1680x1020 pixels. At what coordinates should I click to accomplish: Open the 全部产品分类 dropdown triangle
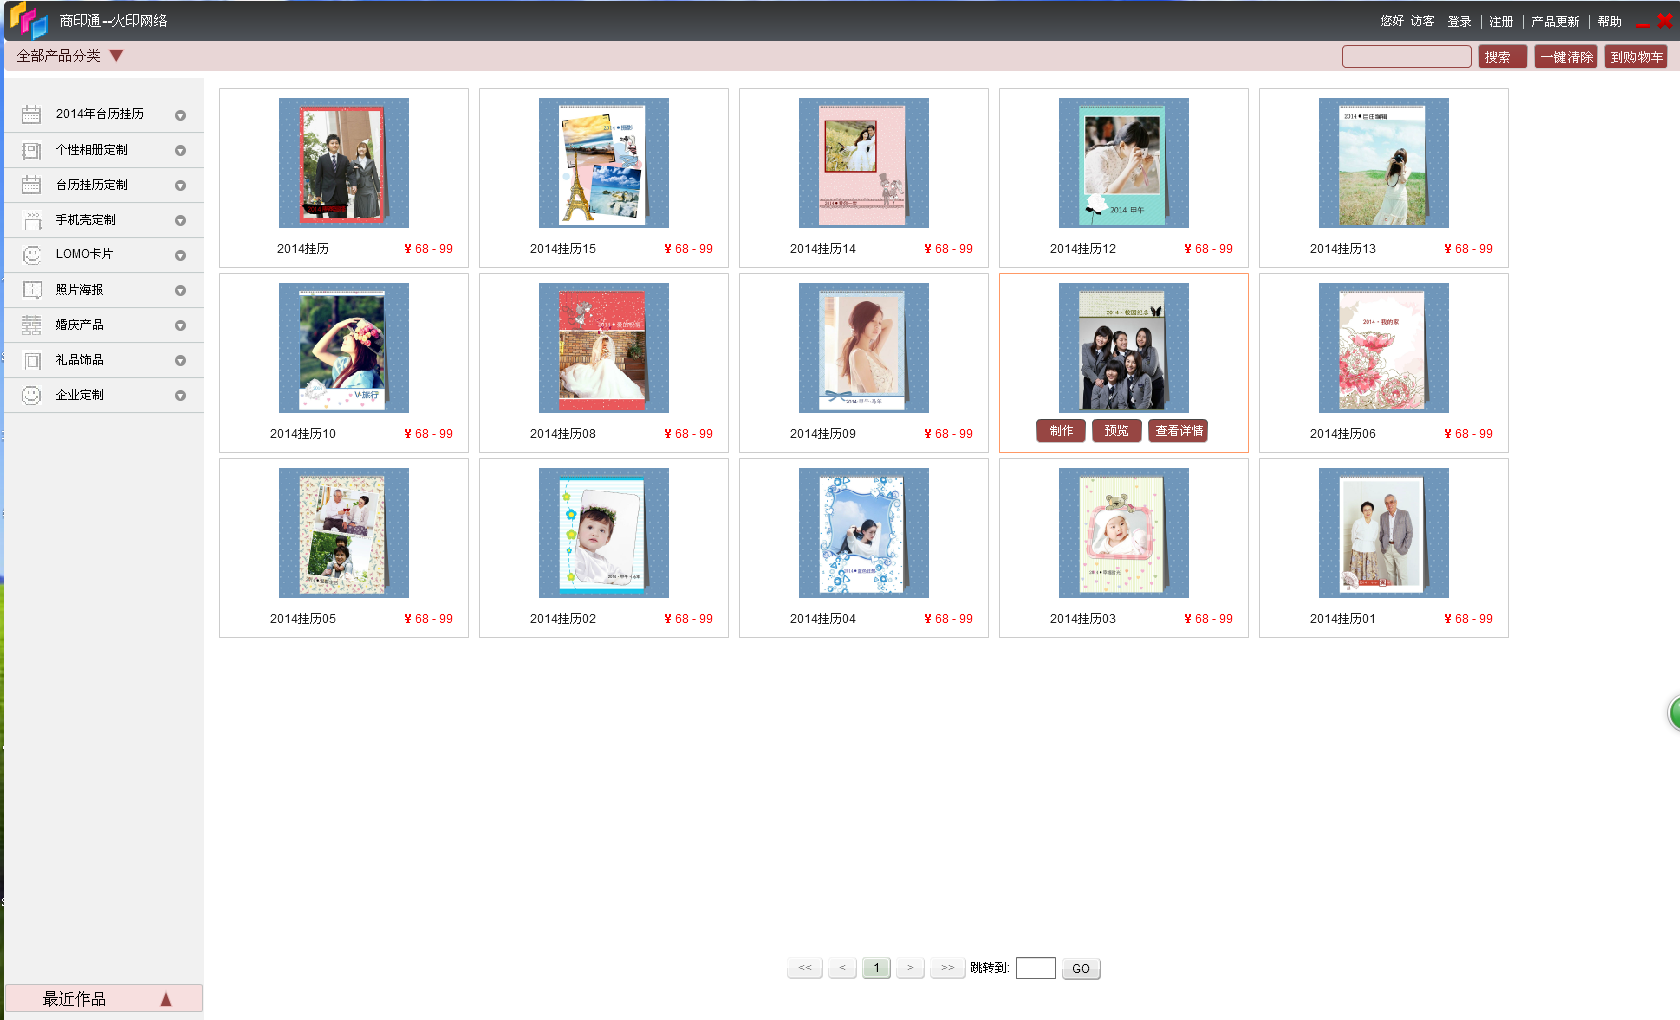116,56
